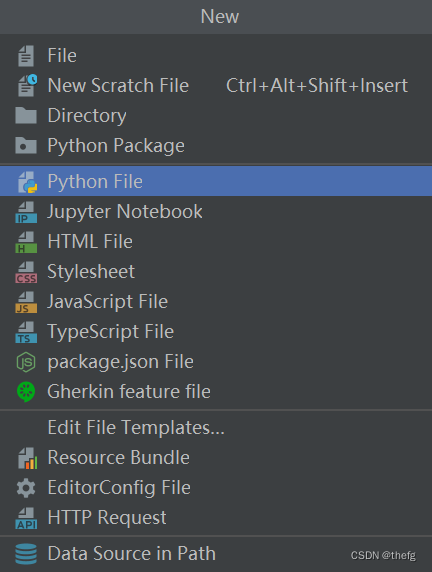Click the green HTML File icon
This screenshot has height=572, width=432.
point(26,242)
